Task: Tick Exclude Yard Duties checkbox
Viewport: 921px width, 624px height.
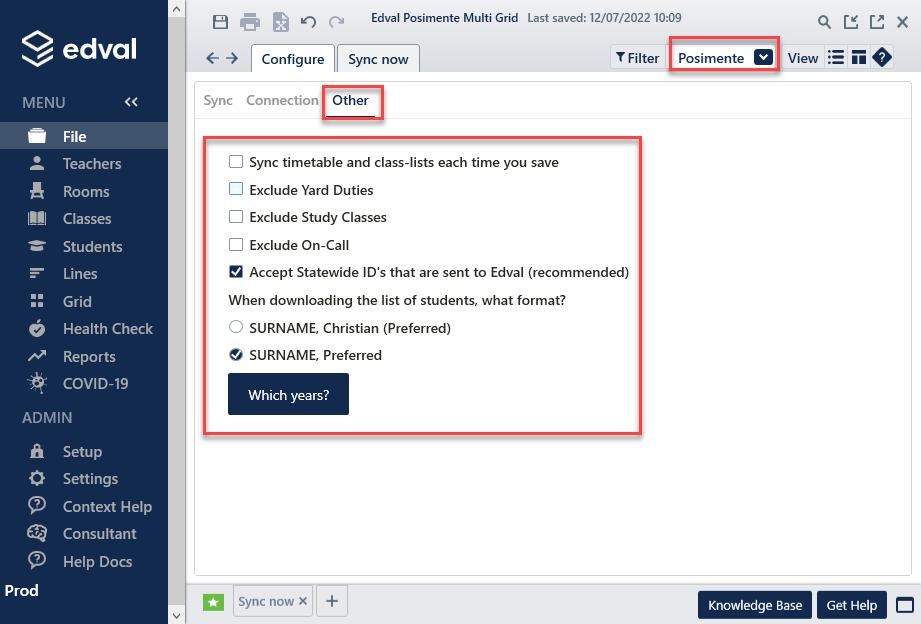Action: (x=236, y=189)
